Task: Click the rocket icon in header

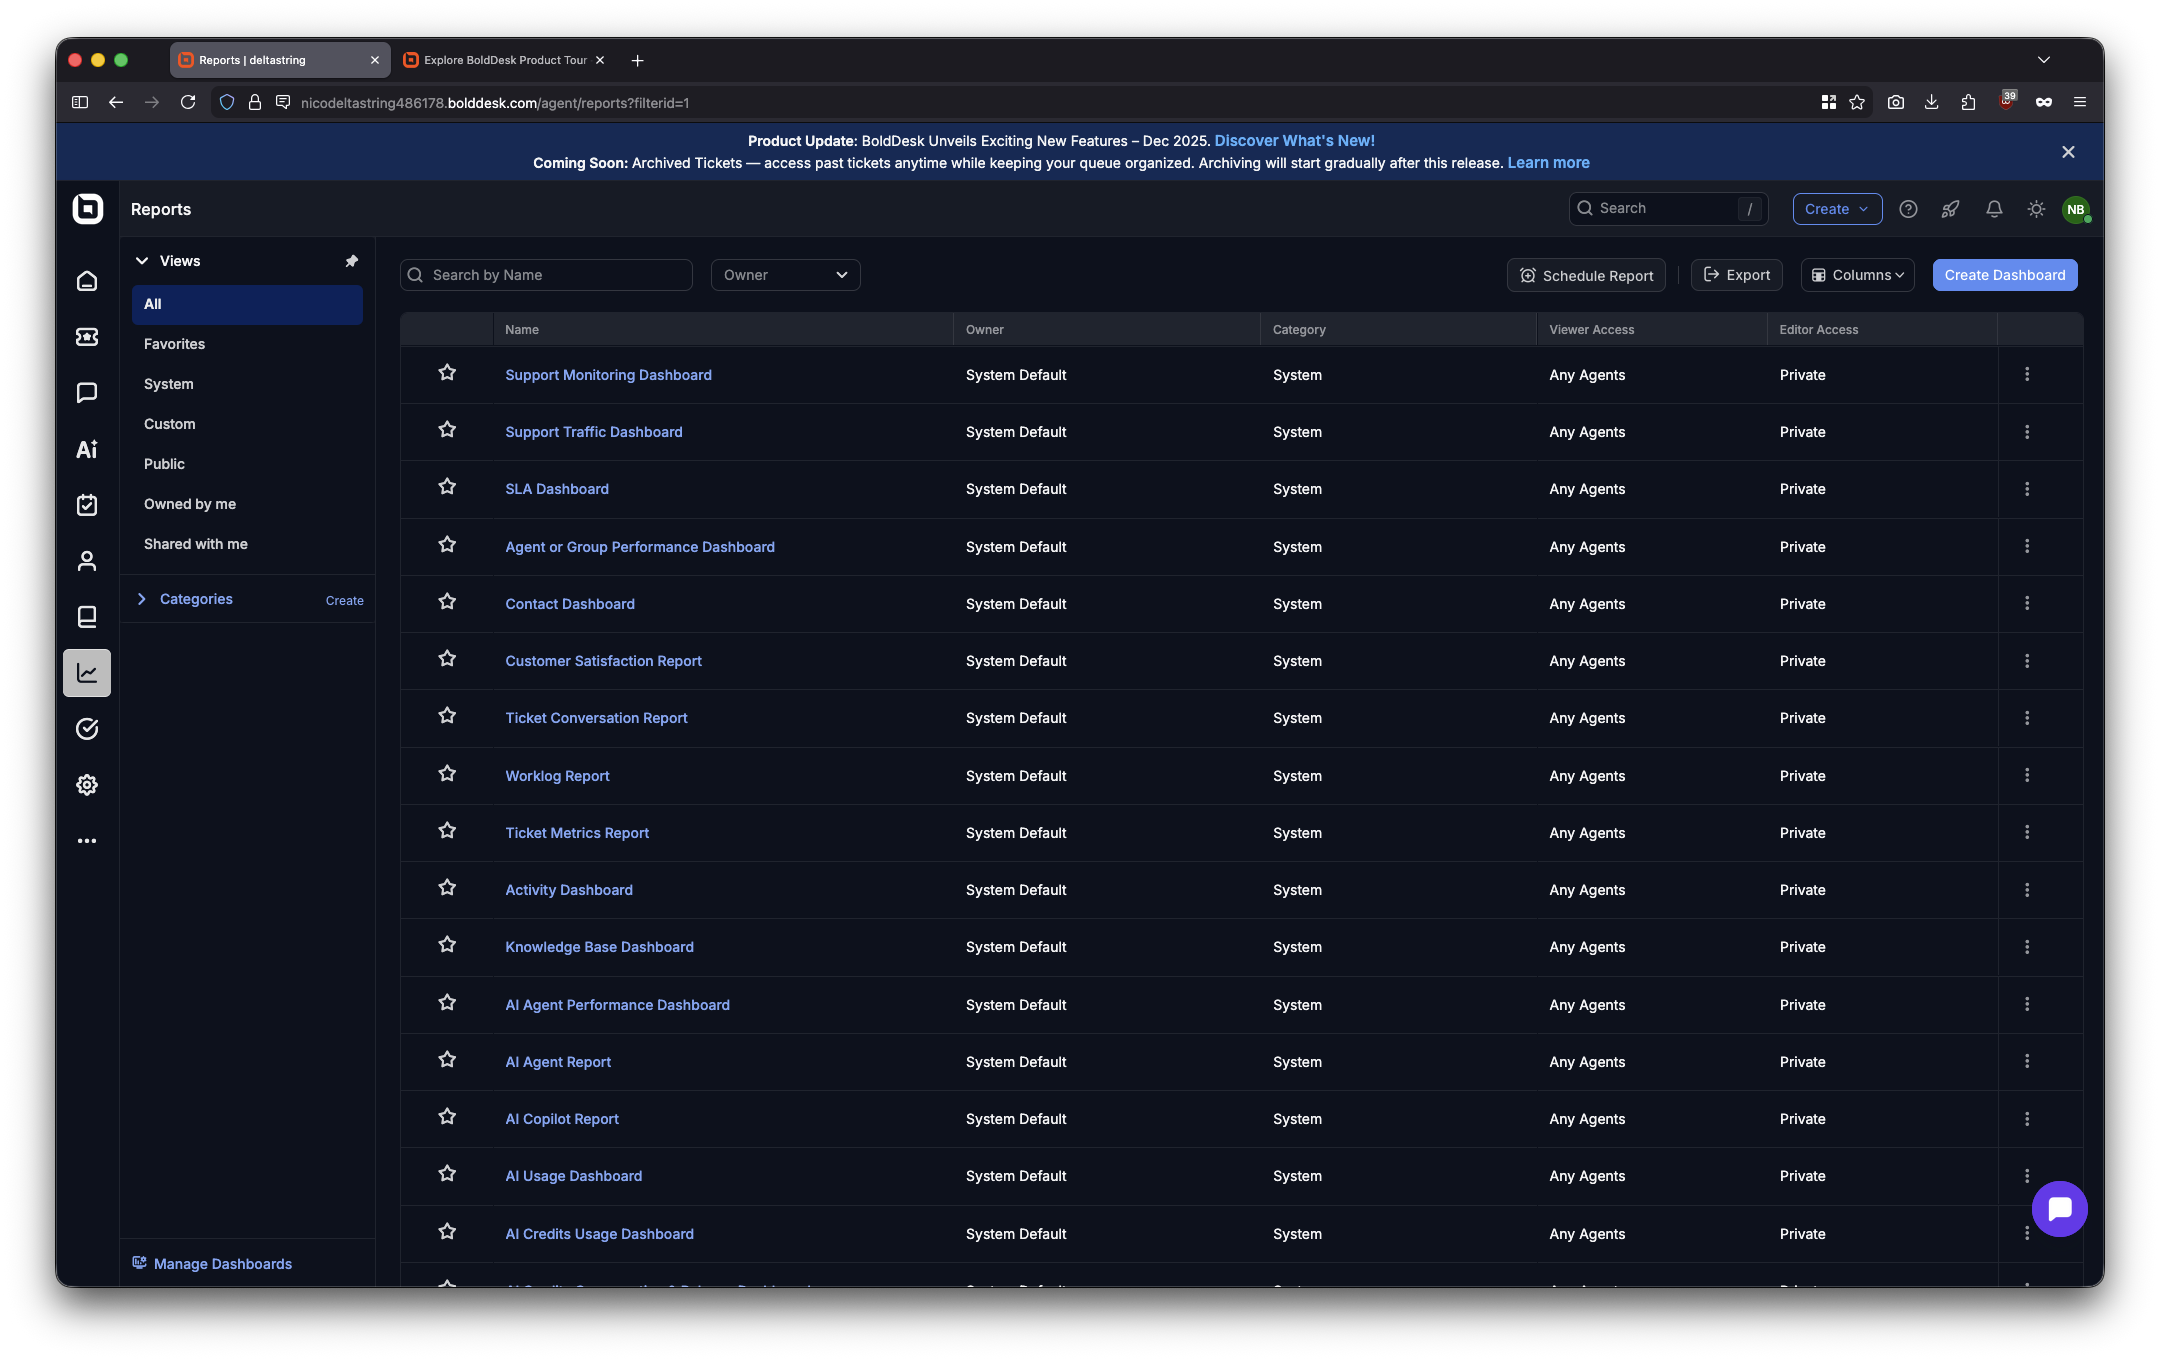Action: (x=1950, y=209)
